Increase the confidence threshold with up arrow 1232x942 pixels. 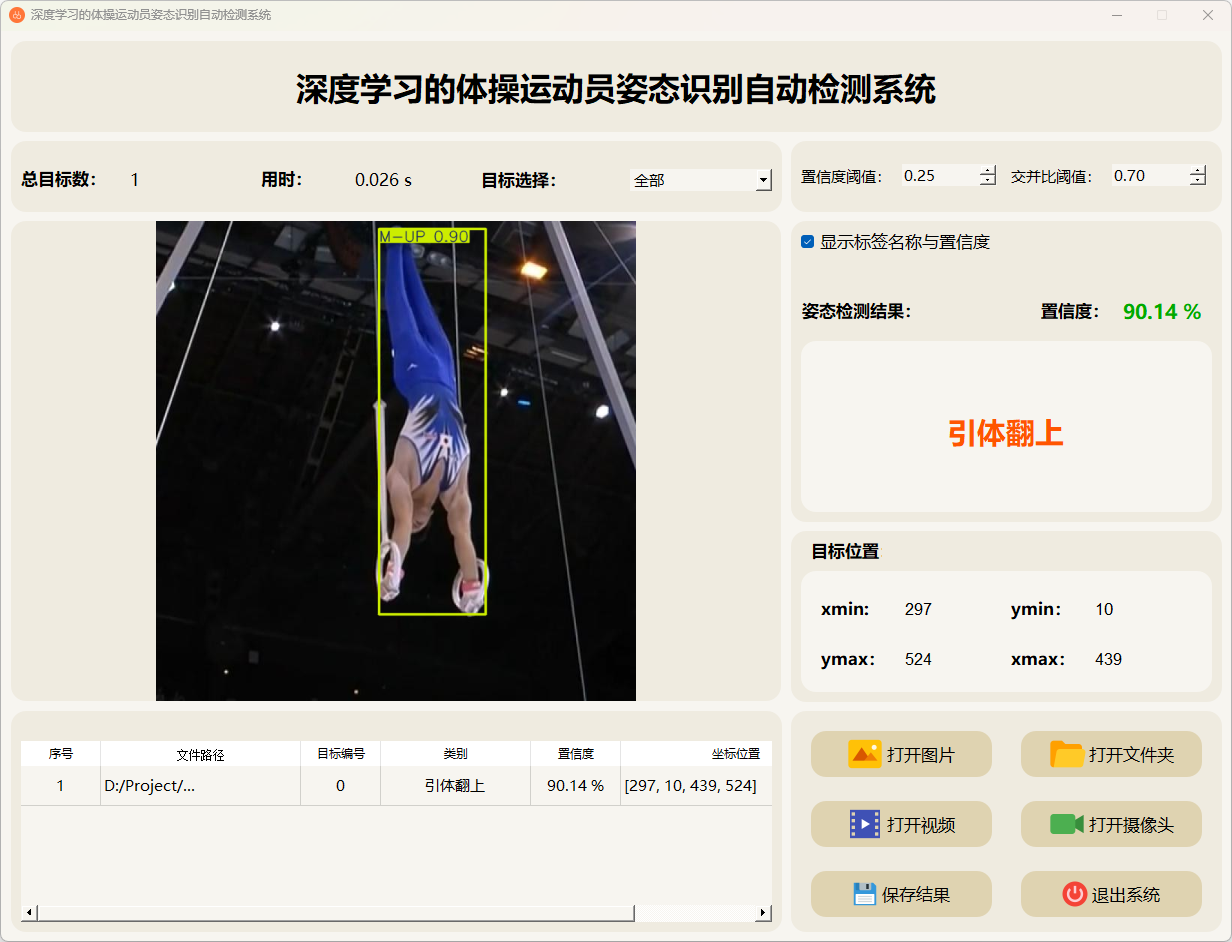(x=988, y=170)
